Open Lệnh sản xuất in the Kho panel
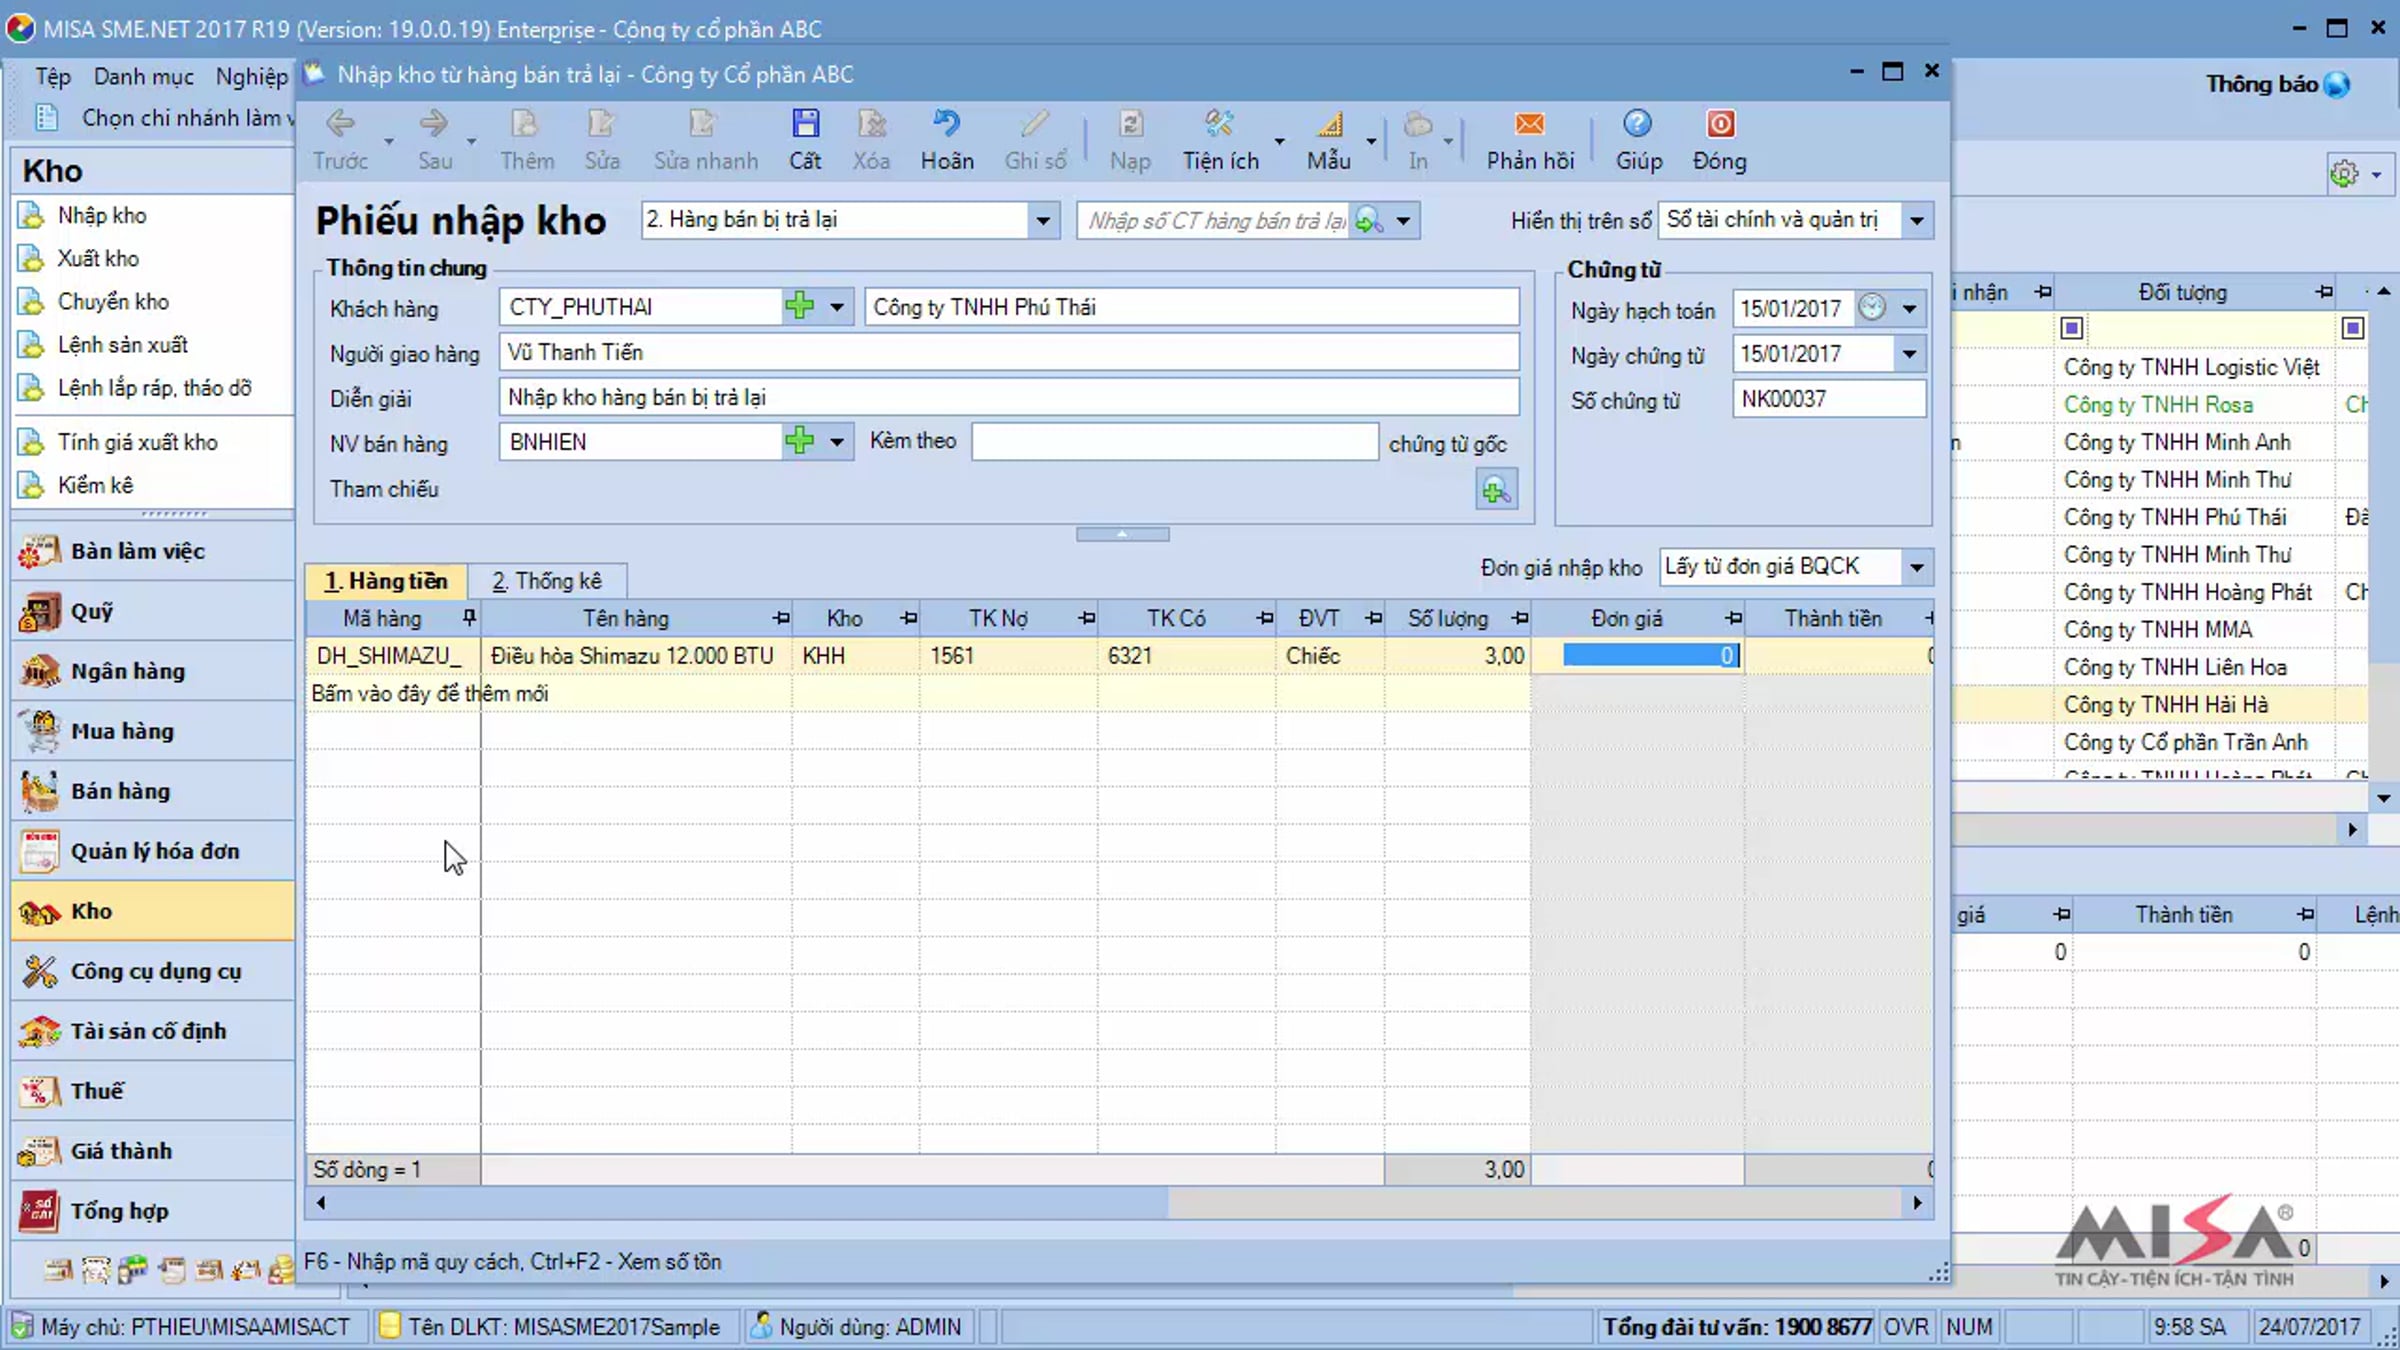The width and height of the screenshot is (2400, 1350). (x=122, y=344)
